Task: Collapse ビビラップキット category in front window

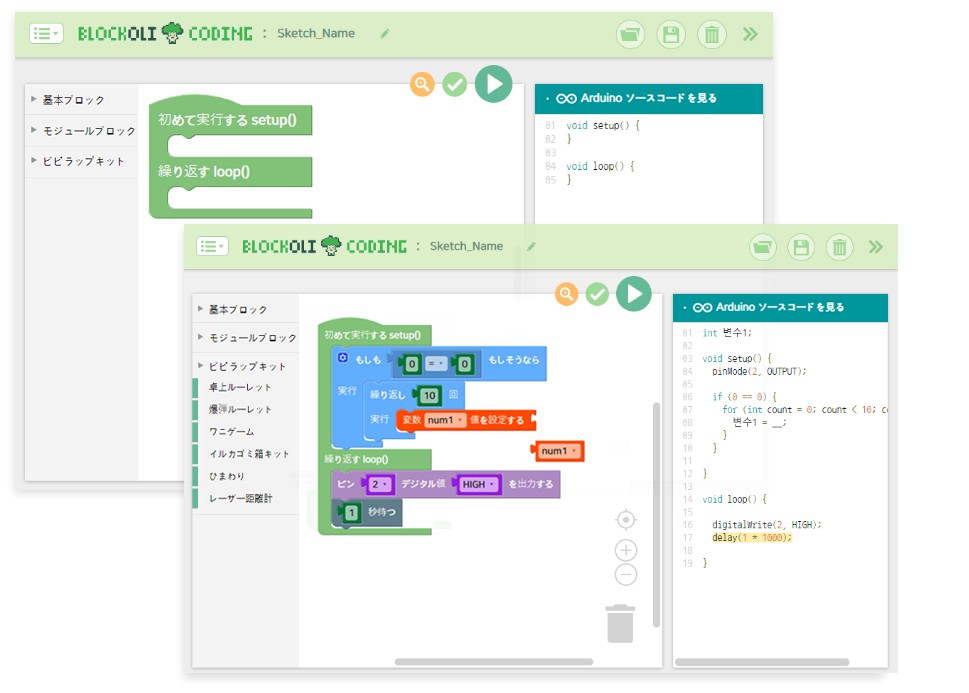Action: 246,366
